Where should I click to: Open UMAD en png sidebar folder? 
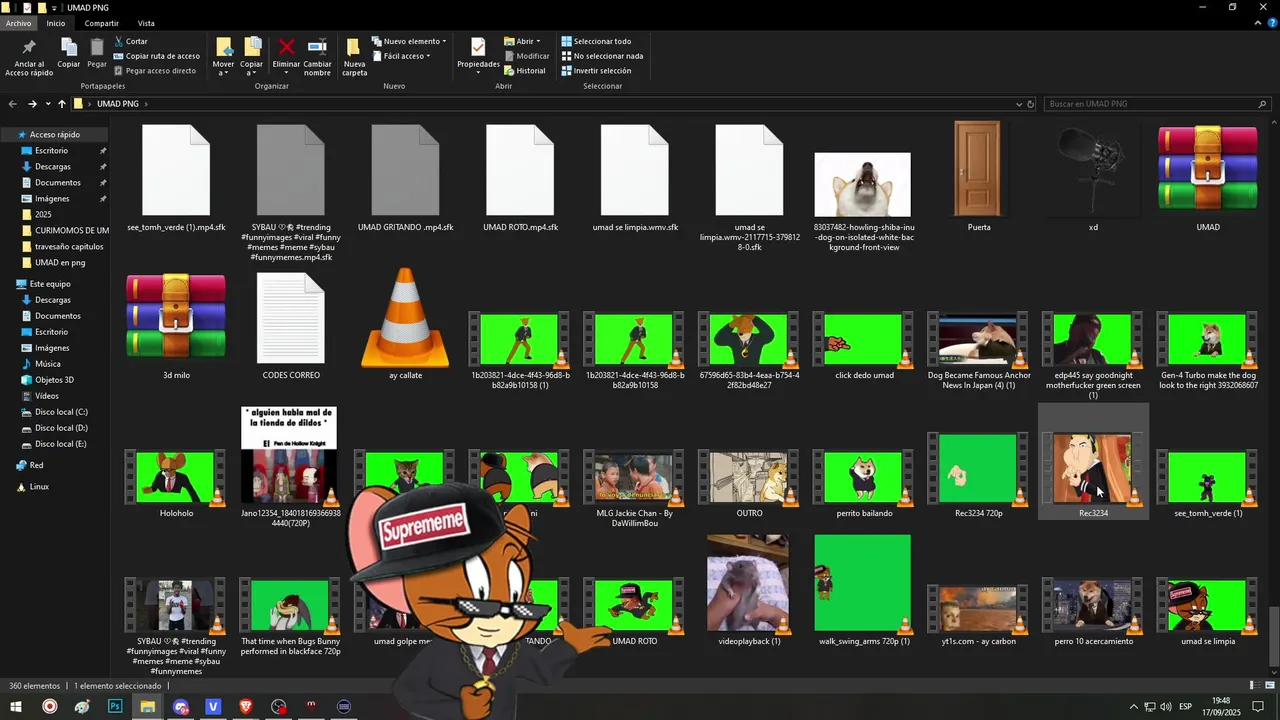point(60,263)
